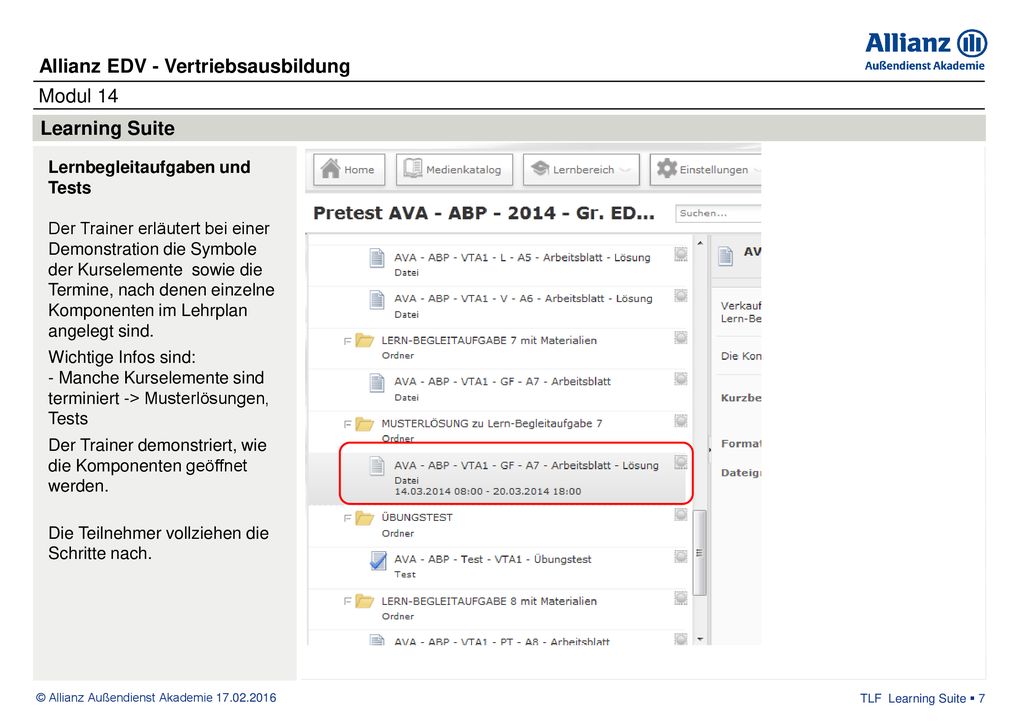Image resolution: width=1024 pixels, height=724 pixels.
Task: Expand the Lernbereich dropdown
Action: click(581, 170)
